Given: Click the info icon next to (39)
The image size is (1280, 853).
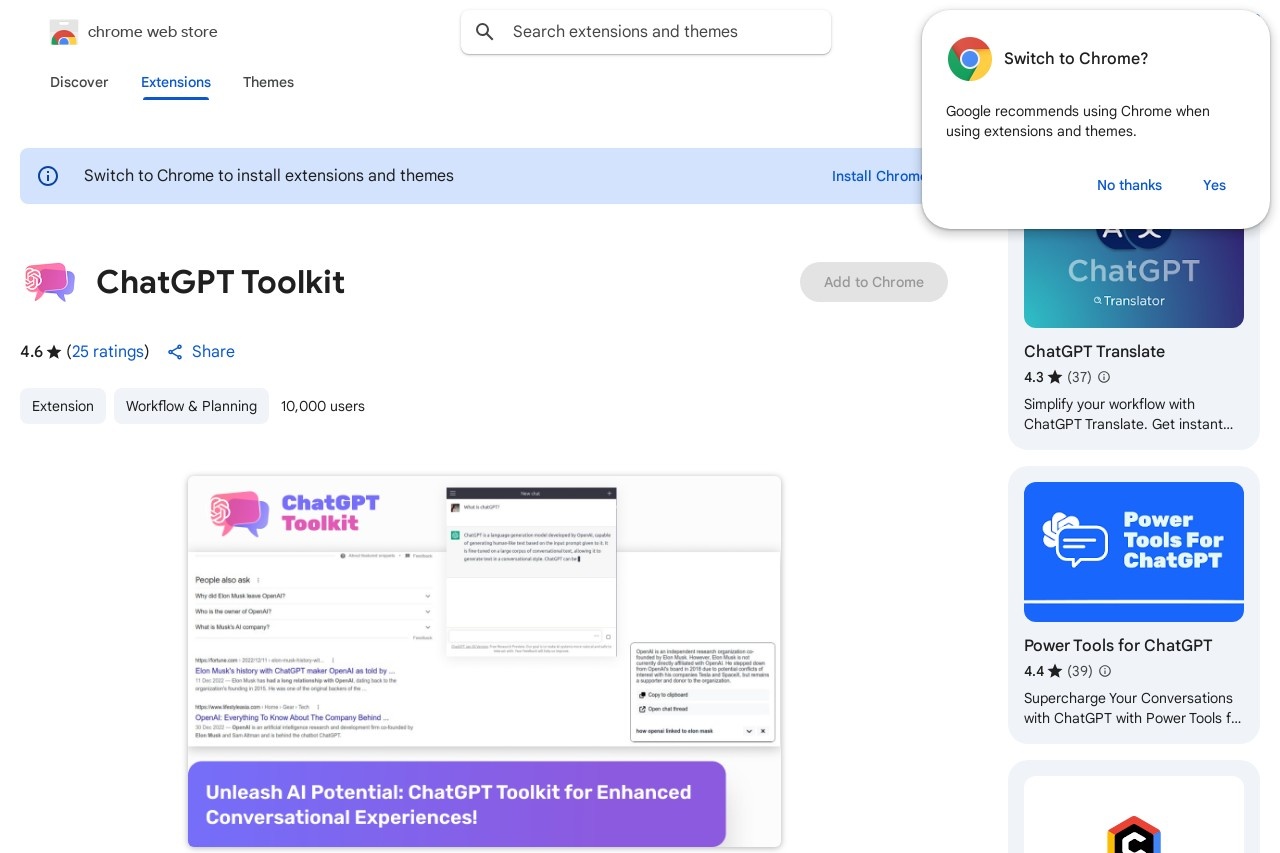Looking at the screenshot, I should (1105, 671).
